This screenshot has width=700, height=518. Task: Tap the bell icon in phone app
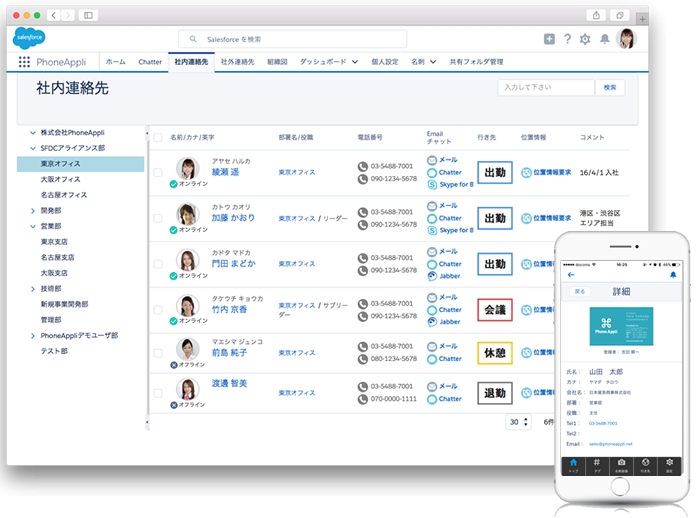click(673, 275)
